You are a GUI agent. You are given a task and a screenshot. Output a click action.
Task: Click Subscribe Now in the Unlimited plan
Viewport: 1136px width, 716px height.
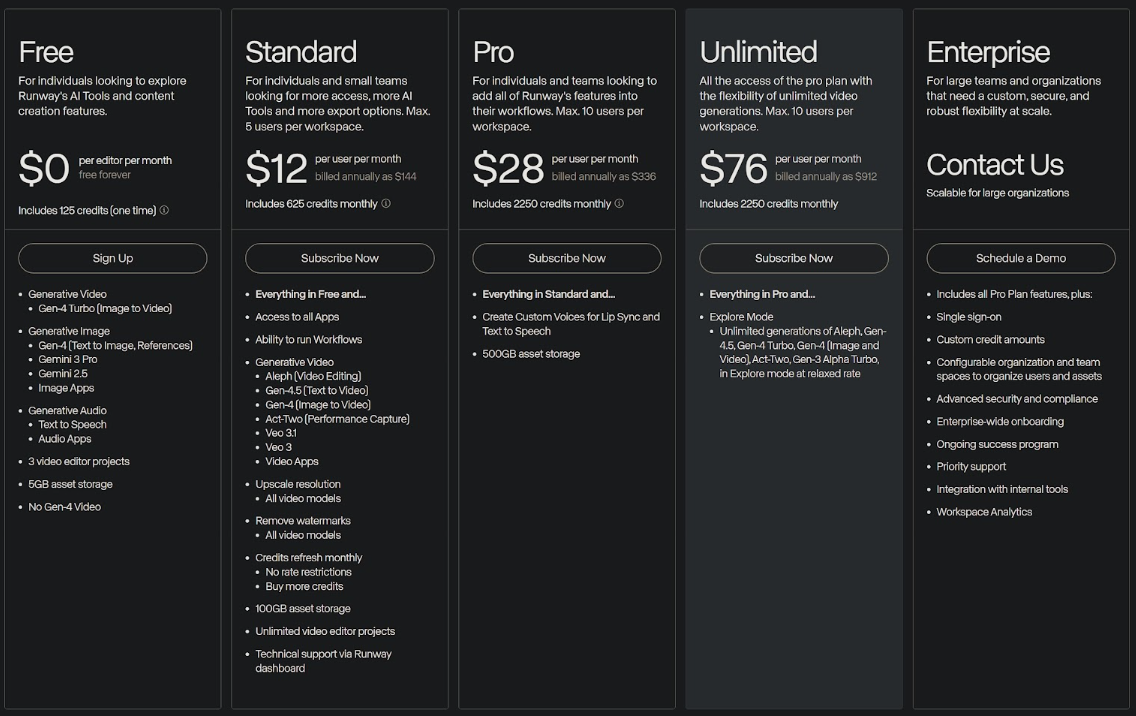pos(794,258)
